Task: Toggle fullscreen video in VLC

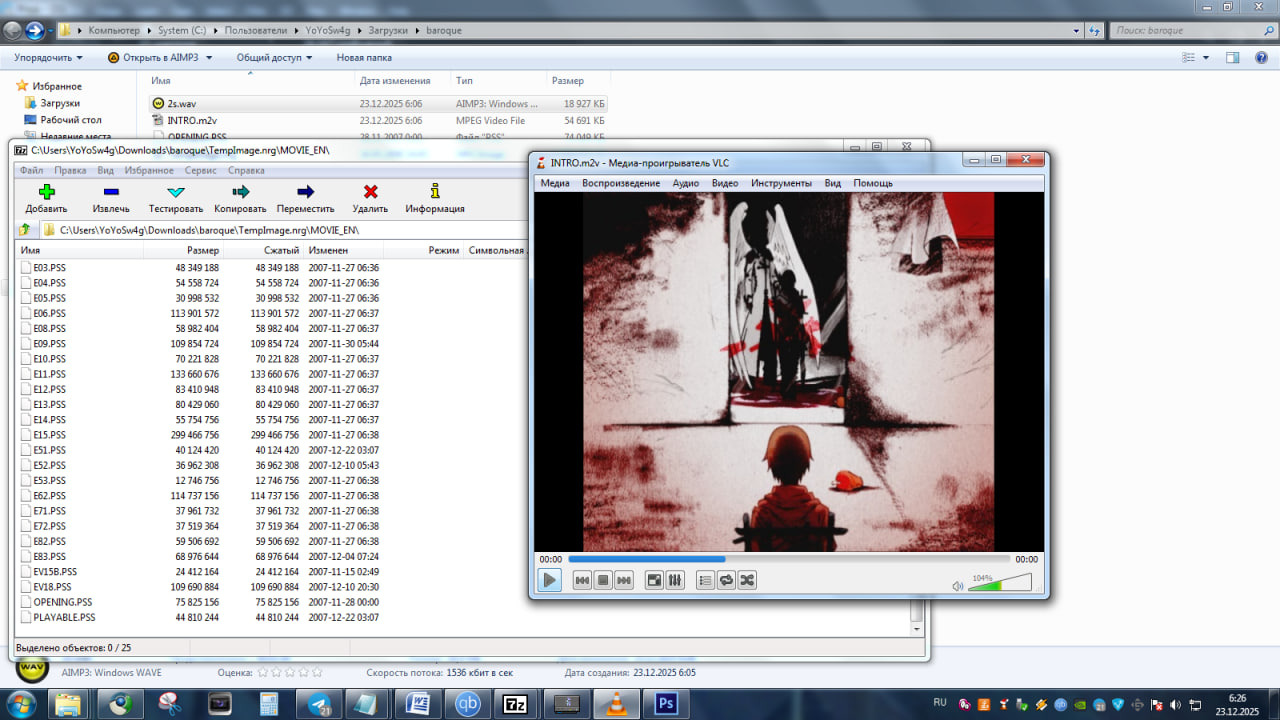Action: point(654,580)
